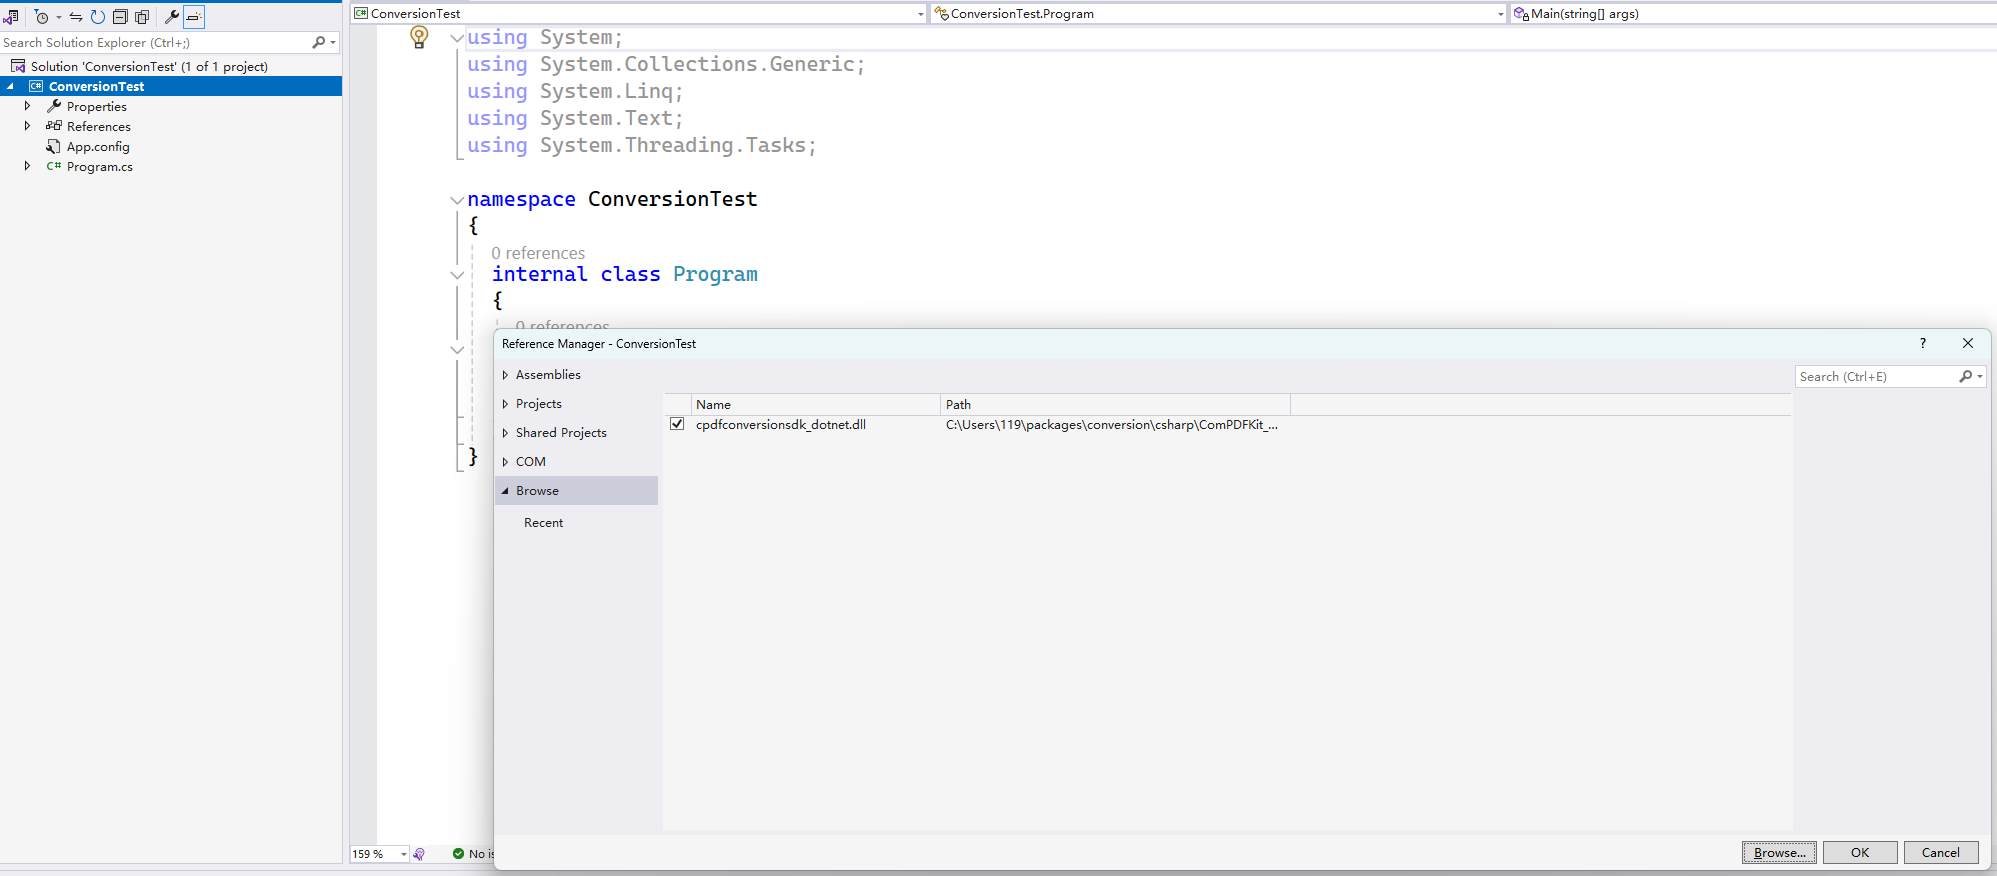Select Program.cs in Solution Explorer

coord(99,167)
